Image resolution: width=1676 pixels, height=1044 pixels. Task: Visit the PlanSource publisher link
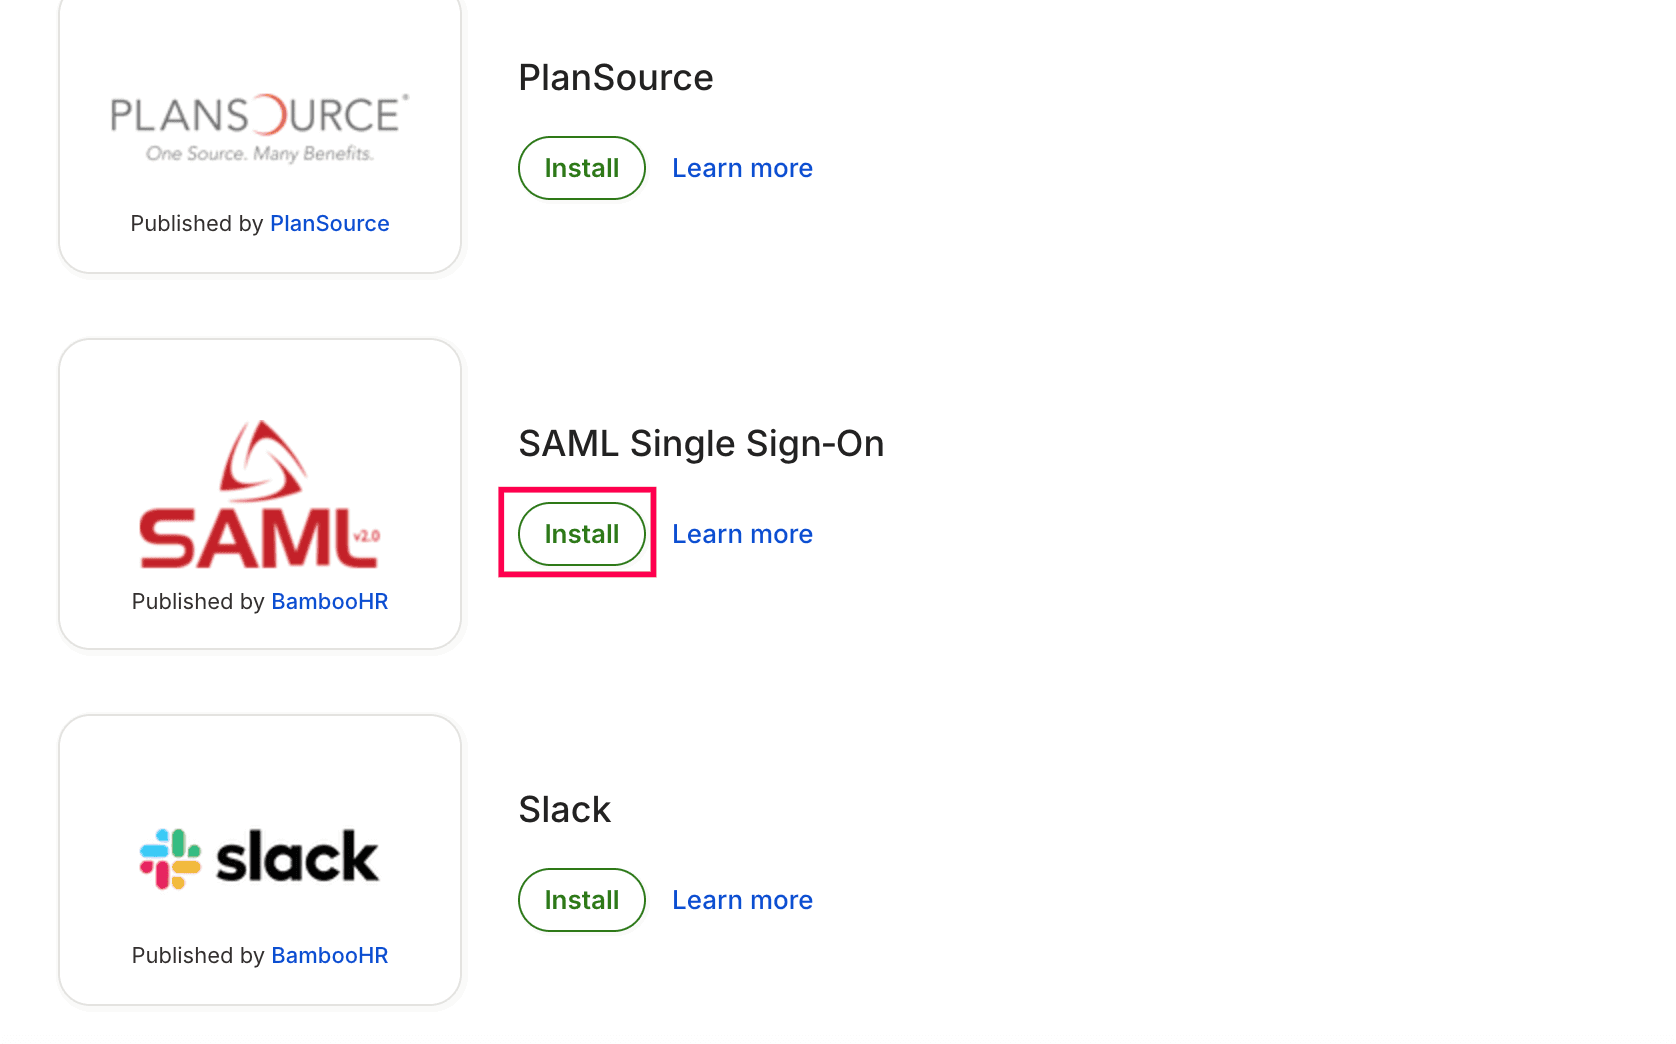point(329,223)
